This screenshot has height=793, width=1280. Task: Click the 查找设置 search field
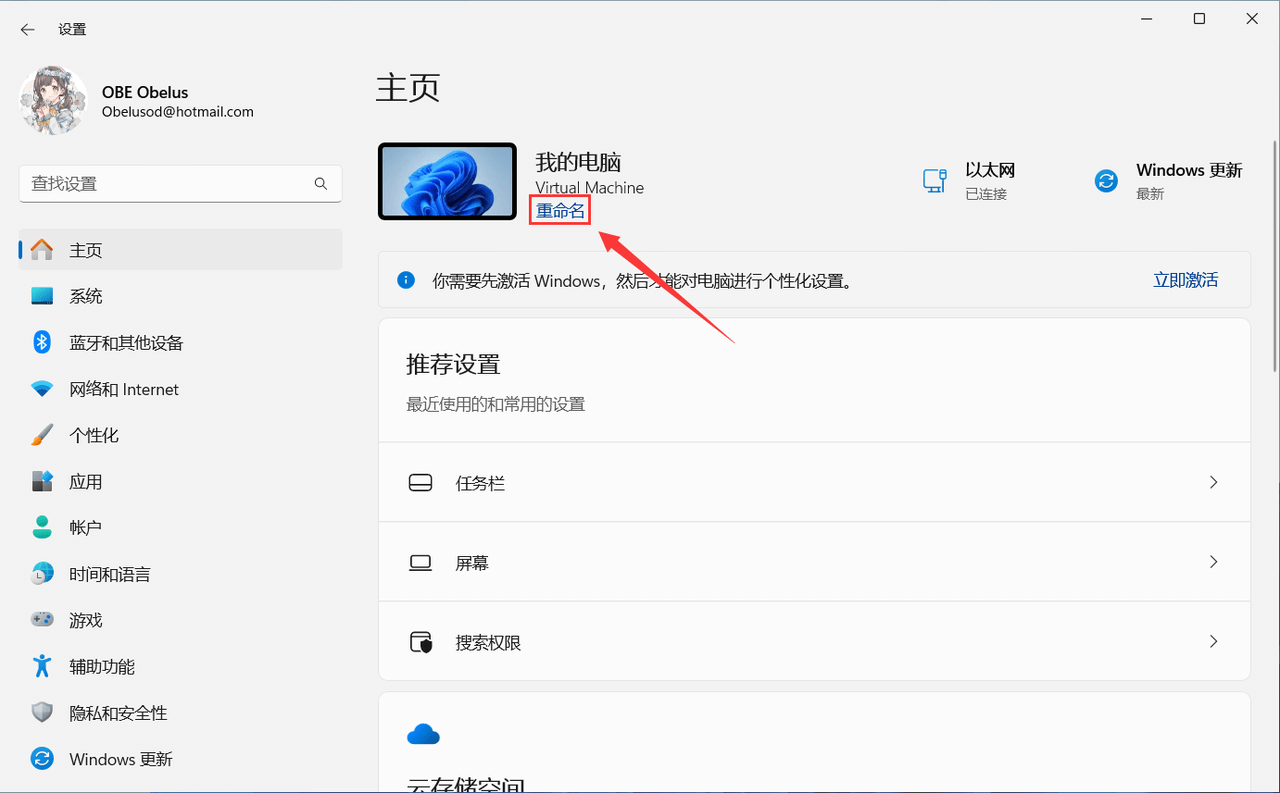[165, 184]
